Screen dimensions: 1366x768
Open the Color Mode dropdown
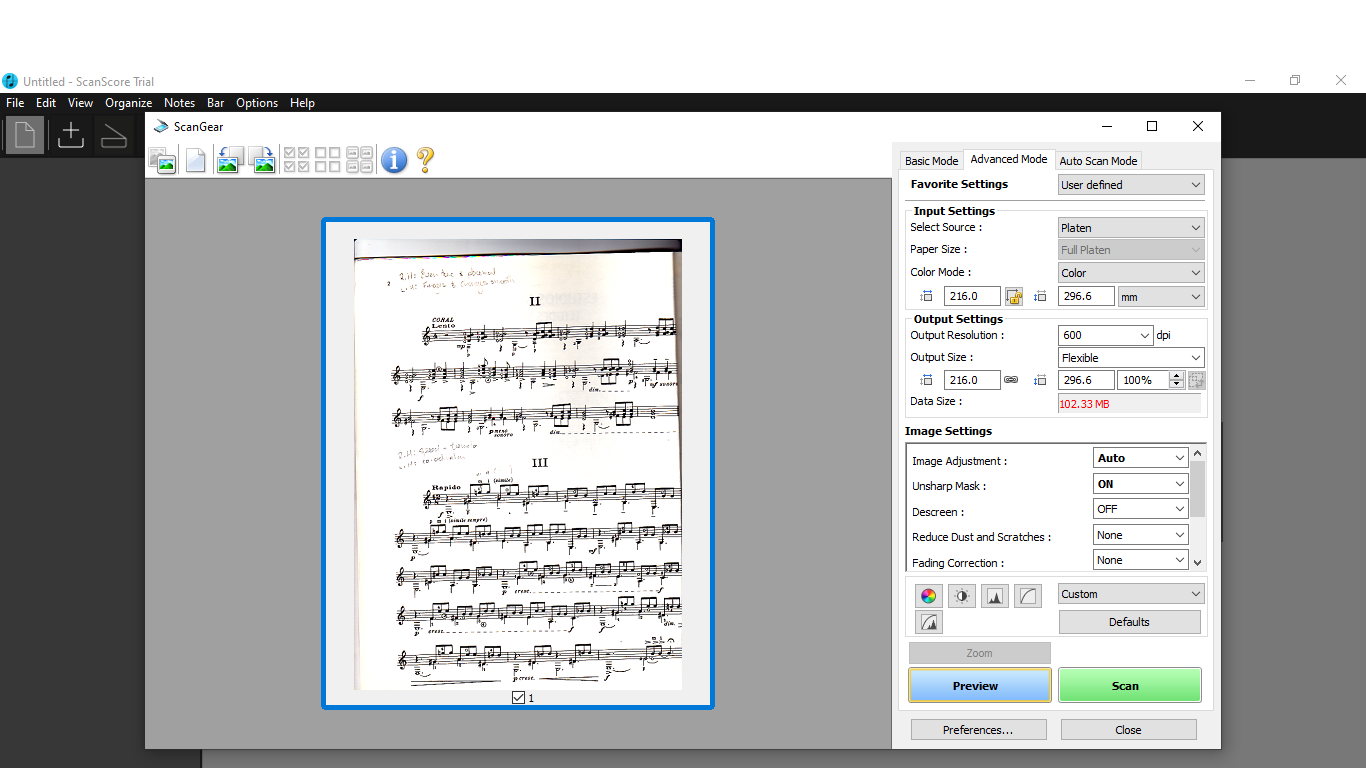point(1131,273)
